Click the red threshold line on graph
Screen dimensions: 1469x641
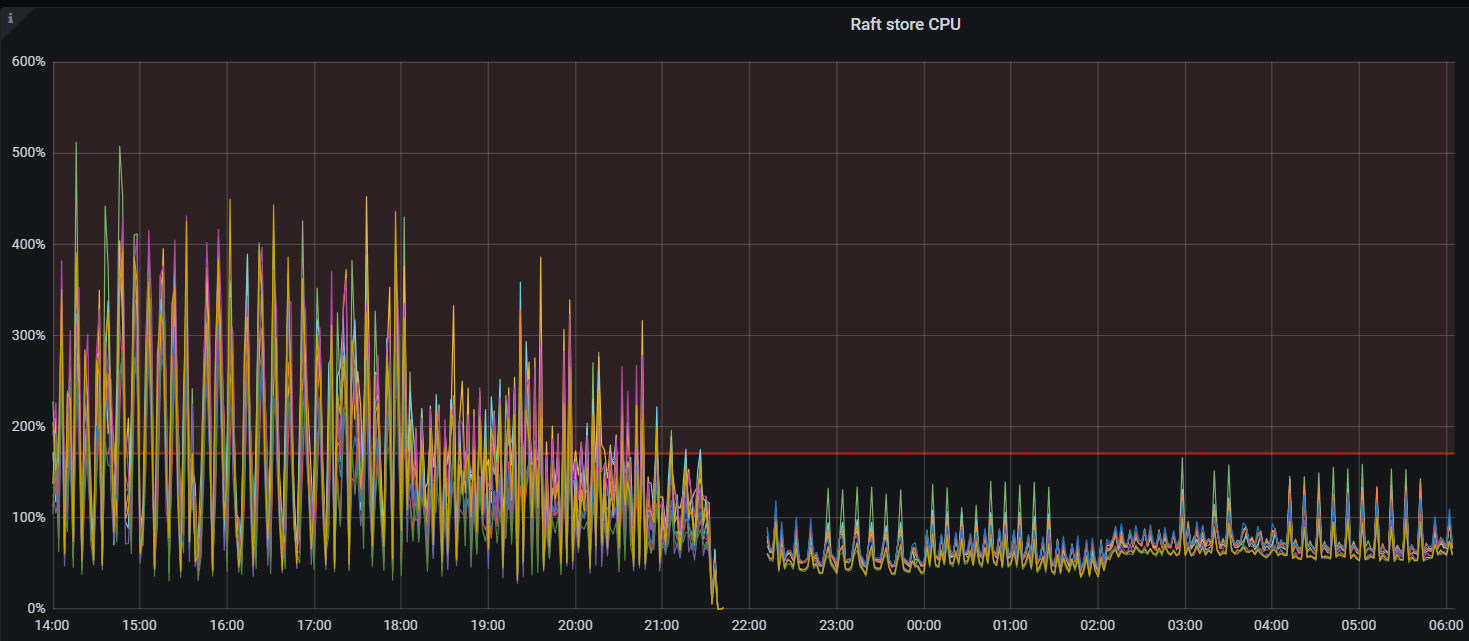pyautogui.click(x=1000, y=453)
